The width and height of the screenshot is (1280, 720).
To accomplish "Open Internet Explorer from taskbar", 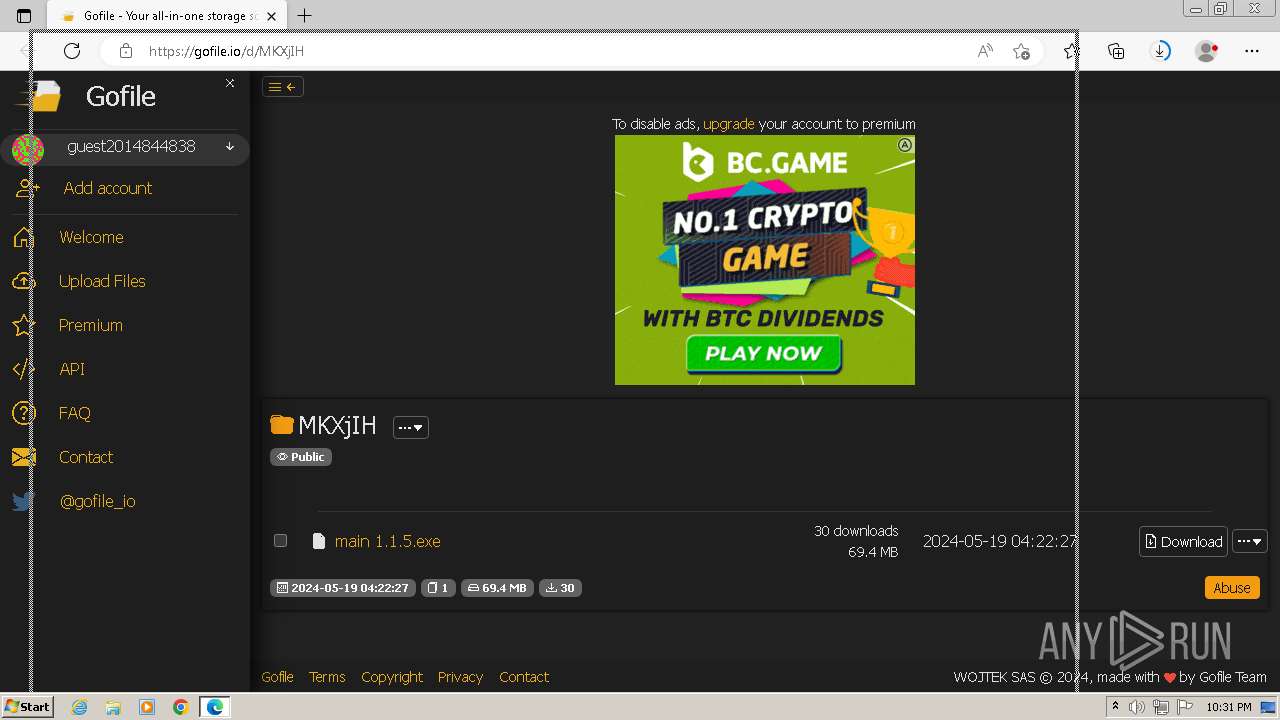I will tap(79, 707).
